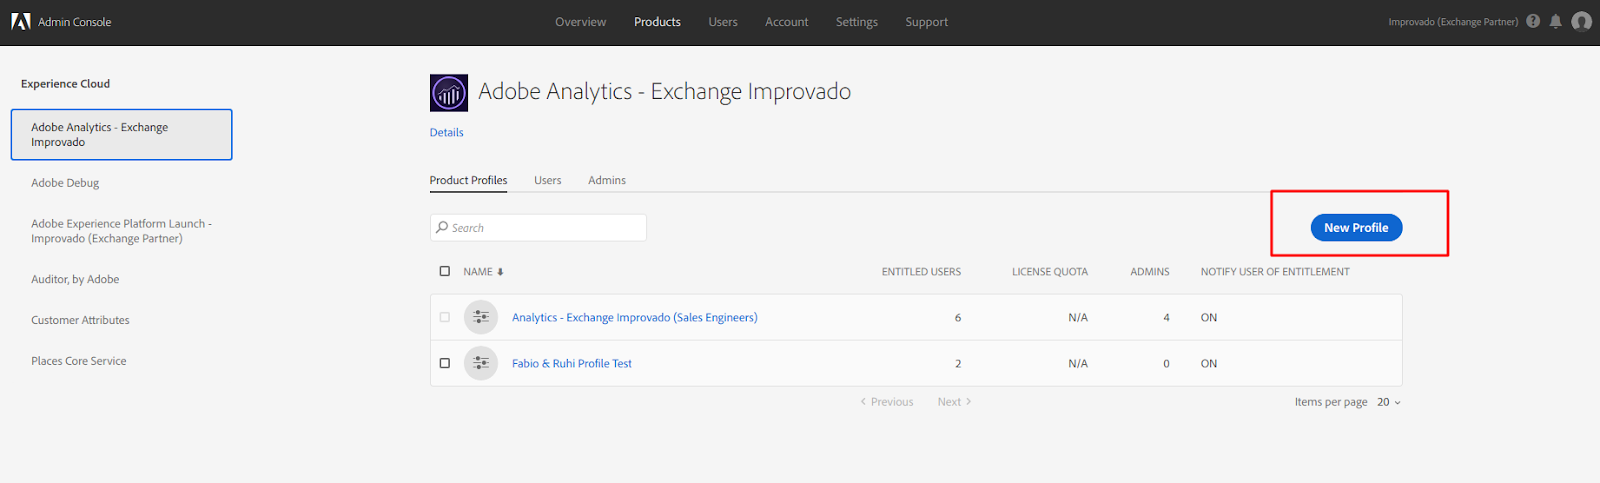Select Customer Attributes in sidebar
Viewport: 1600px width, 483px height.
(x=80, y=320)
